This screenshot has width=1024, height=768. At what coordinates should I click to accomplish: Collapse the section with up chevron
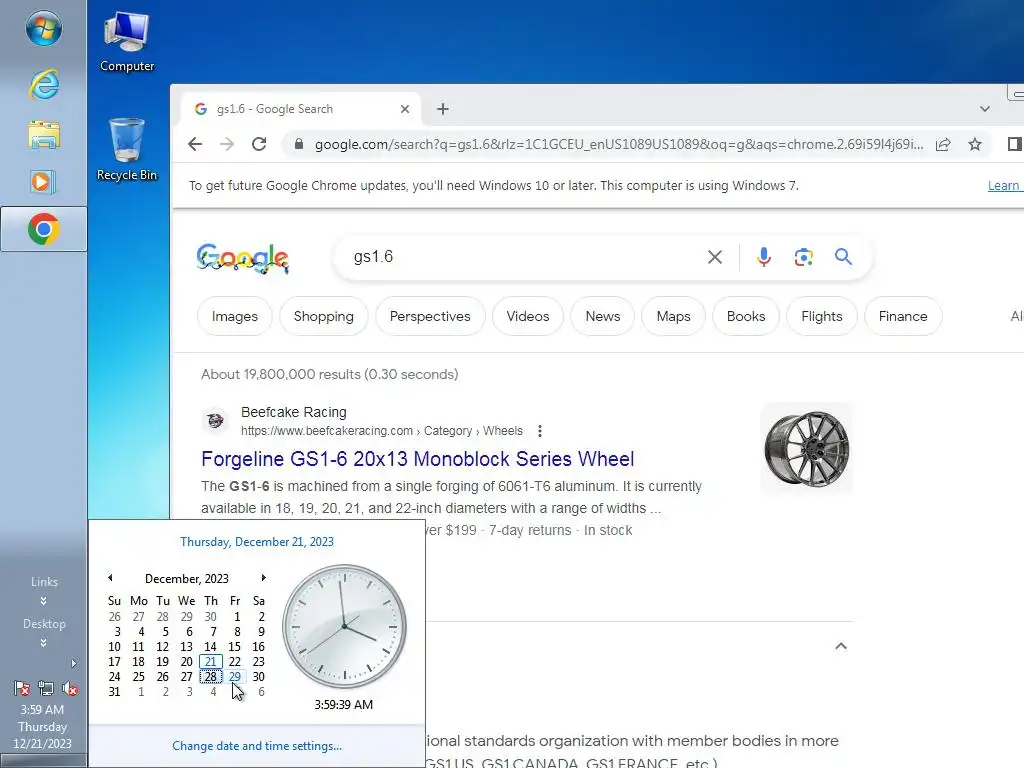(841, 646)
